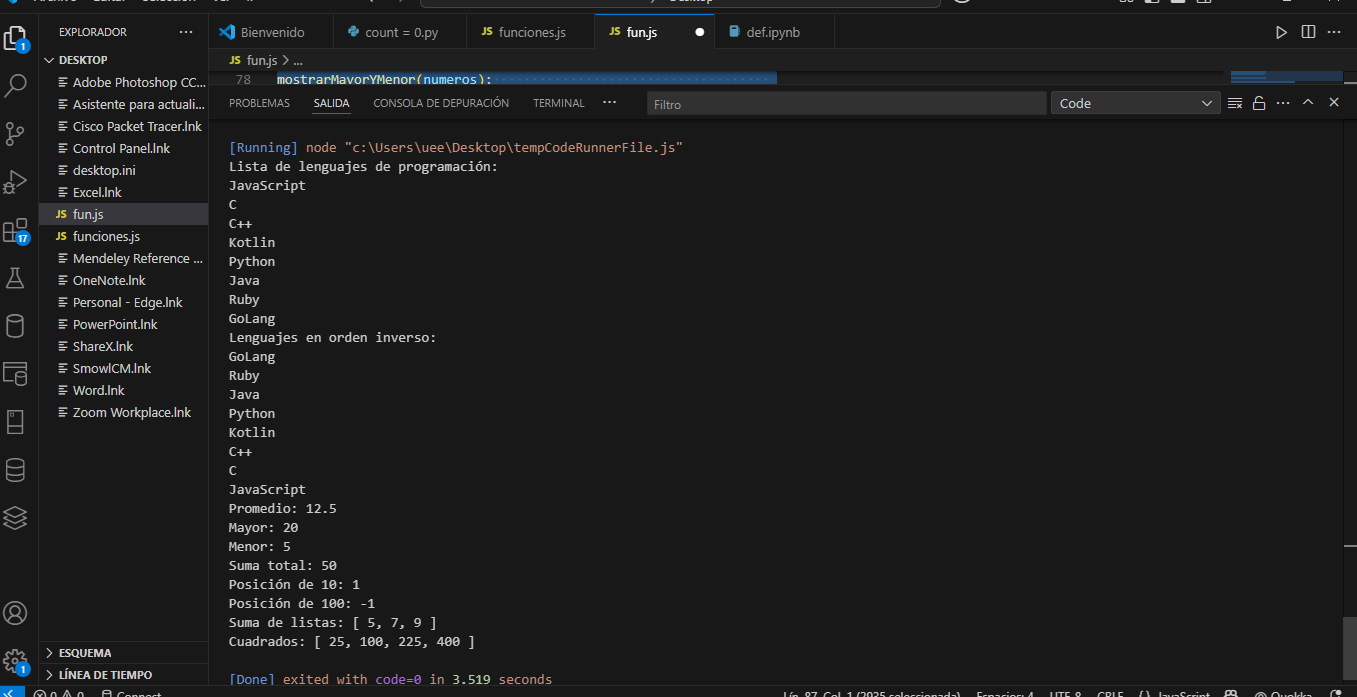1357x697 pixels.
Task: Open the Search view in activity bar
Action: point(15,86)
